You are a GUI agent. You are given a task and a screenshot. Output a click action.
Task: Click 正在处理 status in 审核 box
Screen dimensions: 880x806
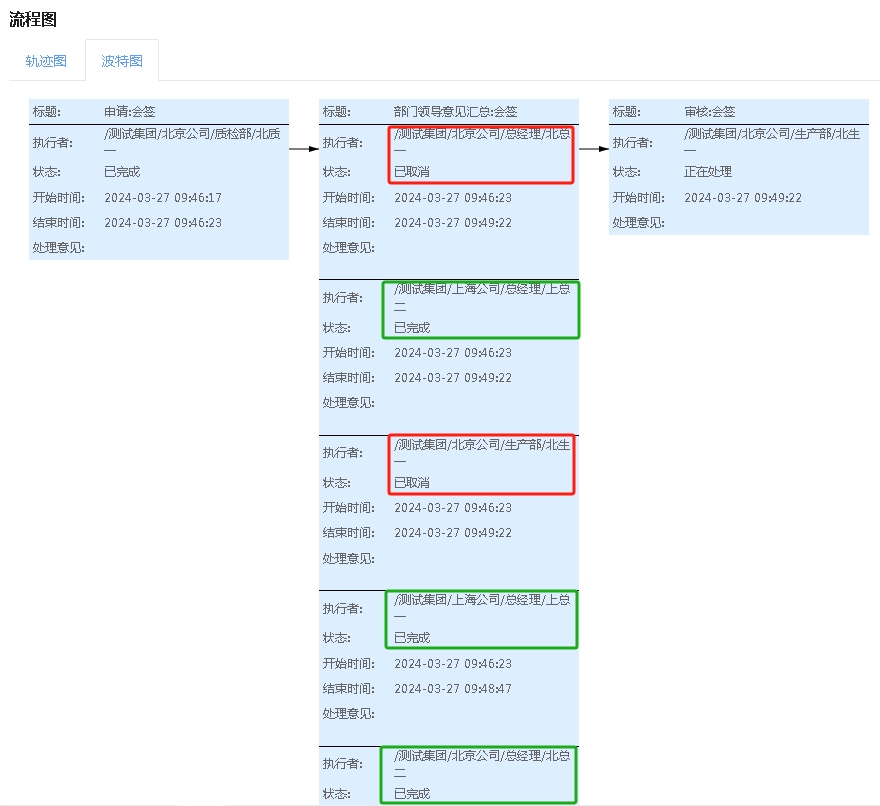[x=708, y=172]
